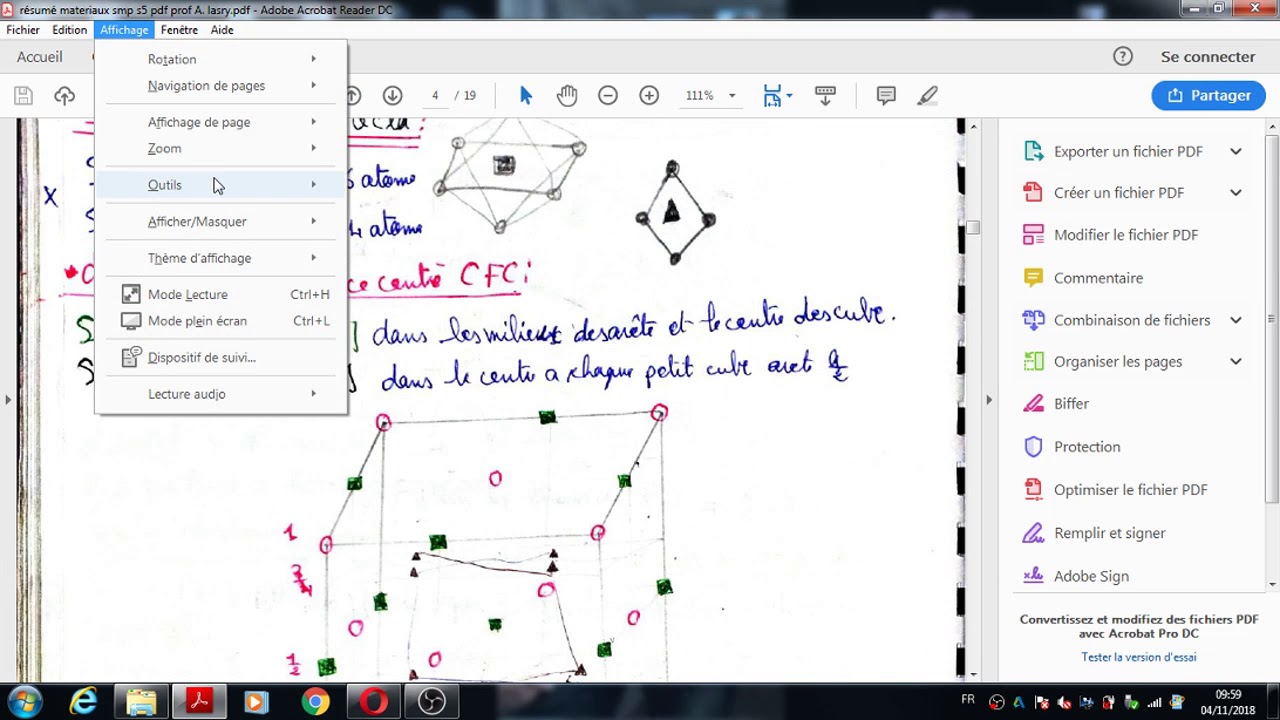
Task: Expand the Exporter un fichier PDF chevron
Action: (x=1236, y=151)
